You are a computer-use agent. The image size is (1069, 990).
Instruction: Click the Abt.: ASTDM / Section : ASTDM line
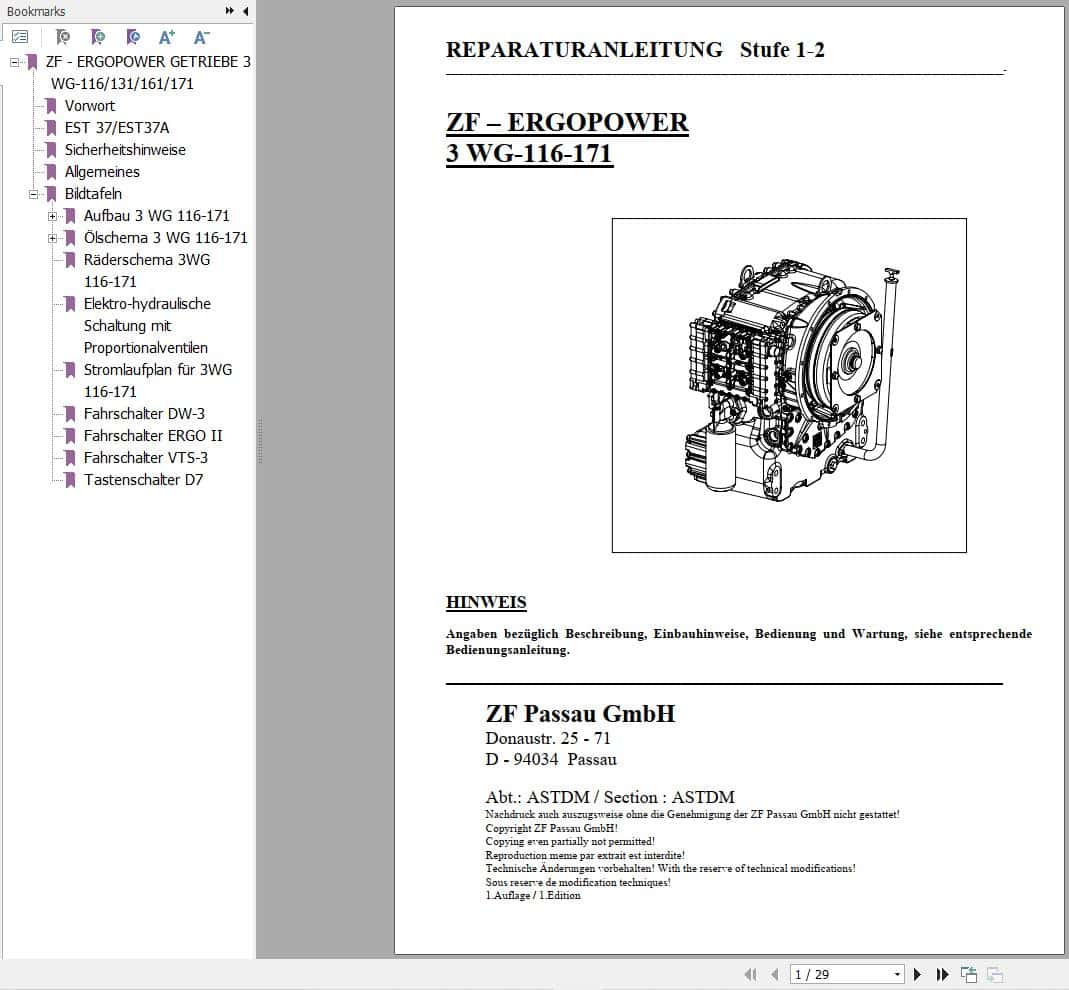point(610,797)
